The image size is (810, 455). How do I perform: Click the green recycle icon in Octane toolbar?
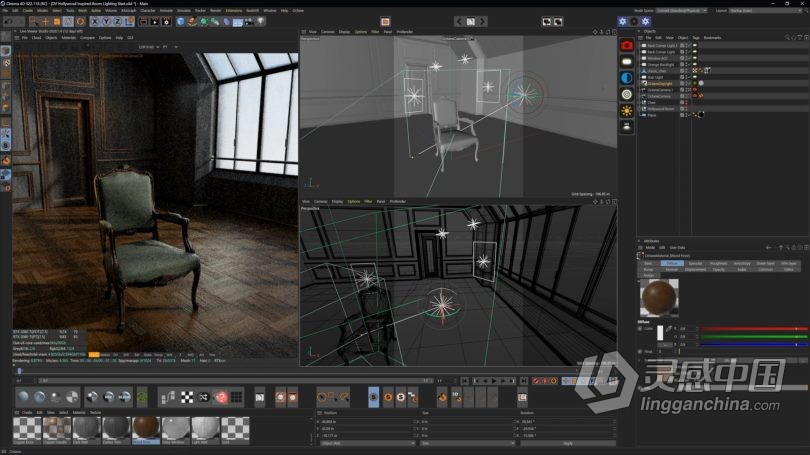pos(142,397)
